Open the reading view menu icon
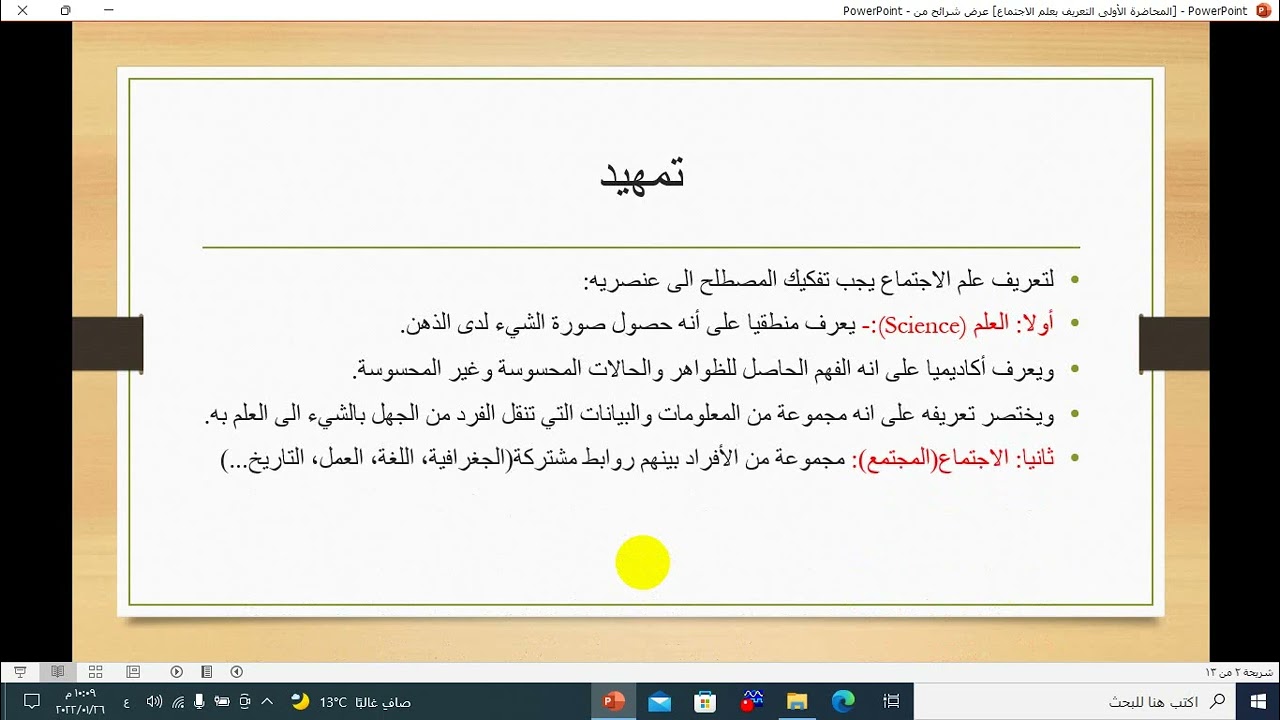 click(x=207, y=672)
